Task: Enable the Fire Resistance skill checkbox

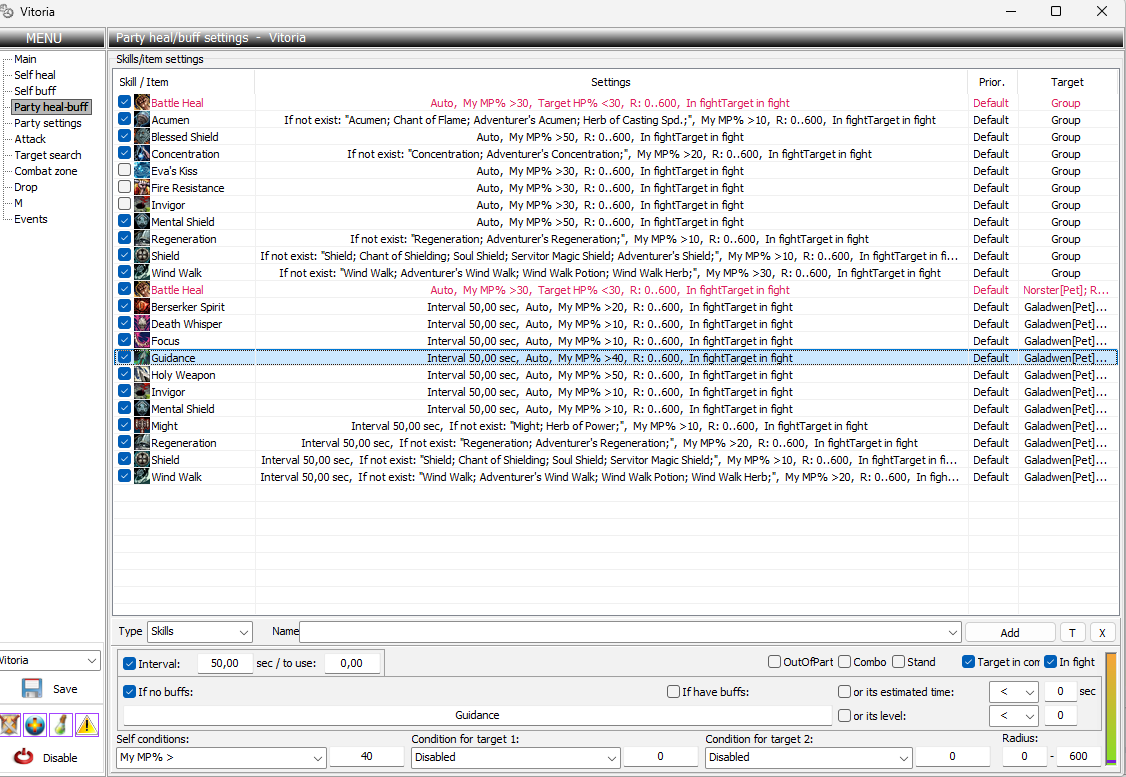Action: [124, 187]
